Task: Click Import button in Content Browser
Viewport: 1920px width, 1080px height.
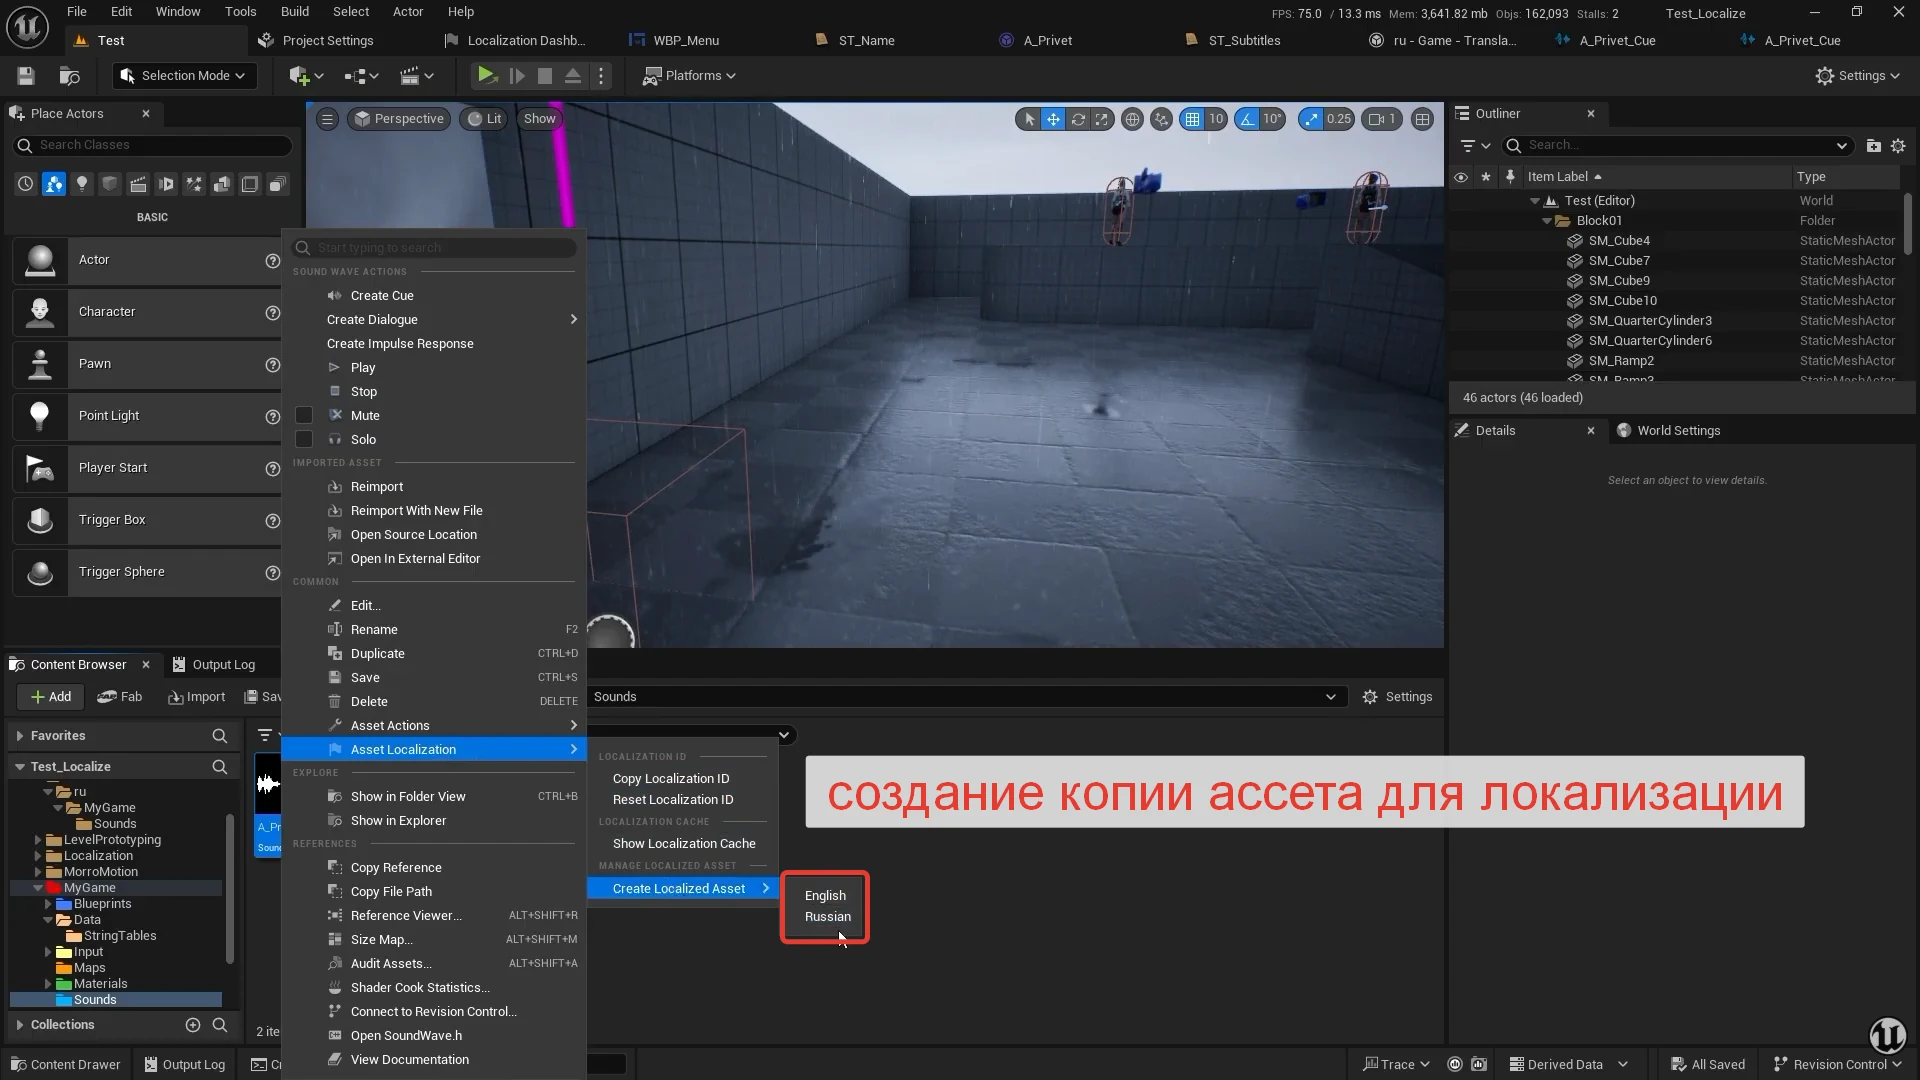Action: (197, 697)
